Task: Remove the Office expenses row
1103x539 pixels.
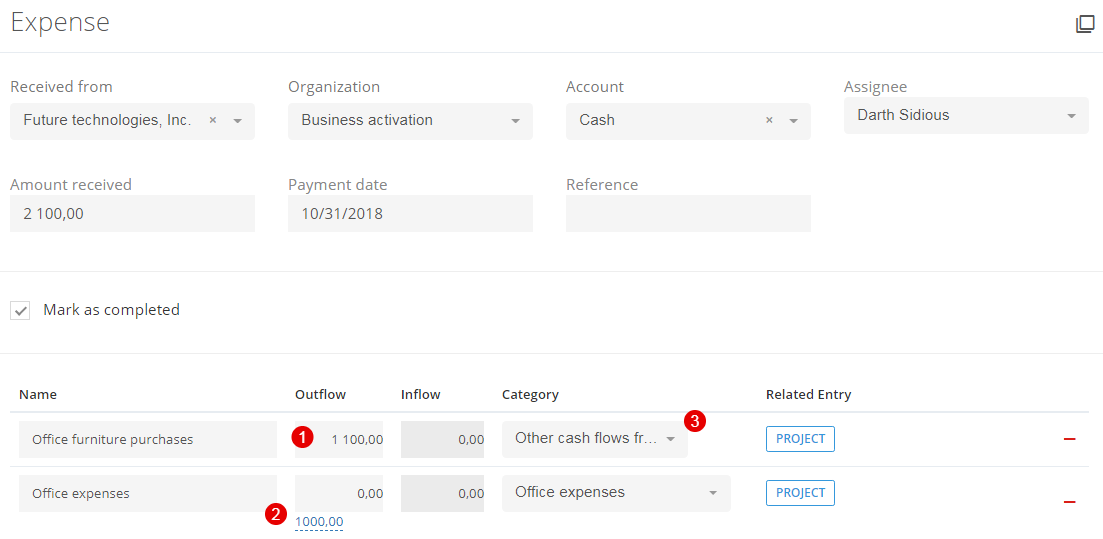Action: click(x=1069, y=502)
